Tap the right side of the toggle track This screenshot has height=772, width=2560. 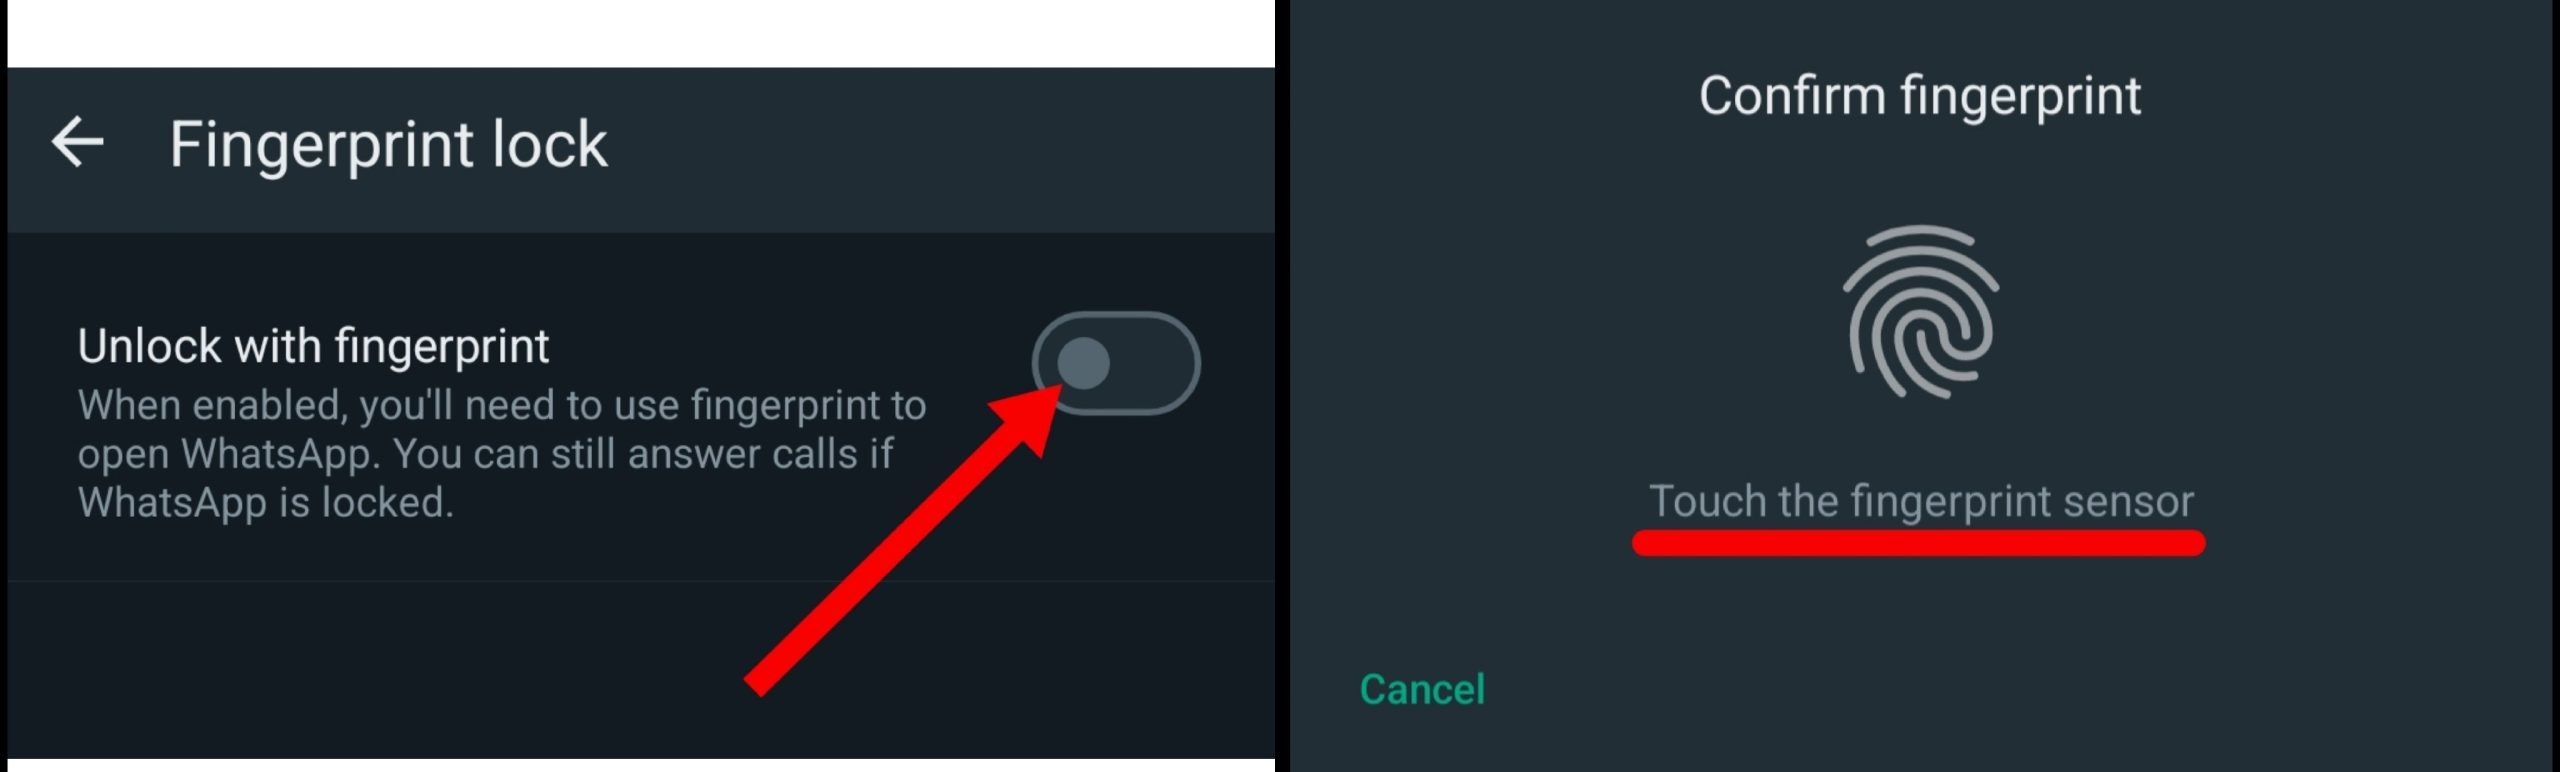1160,363
